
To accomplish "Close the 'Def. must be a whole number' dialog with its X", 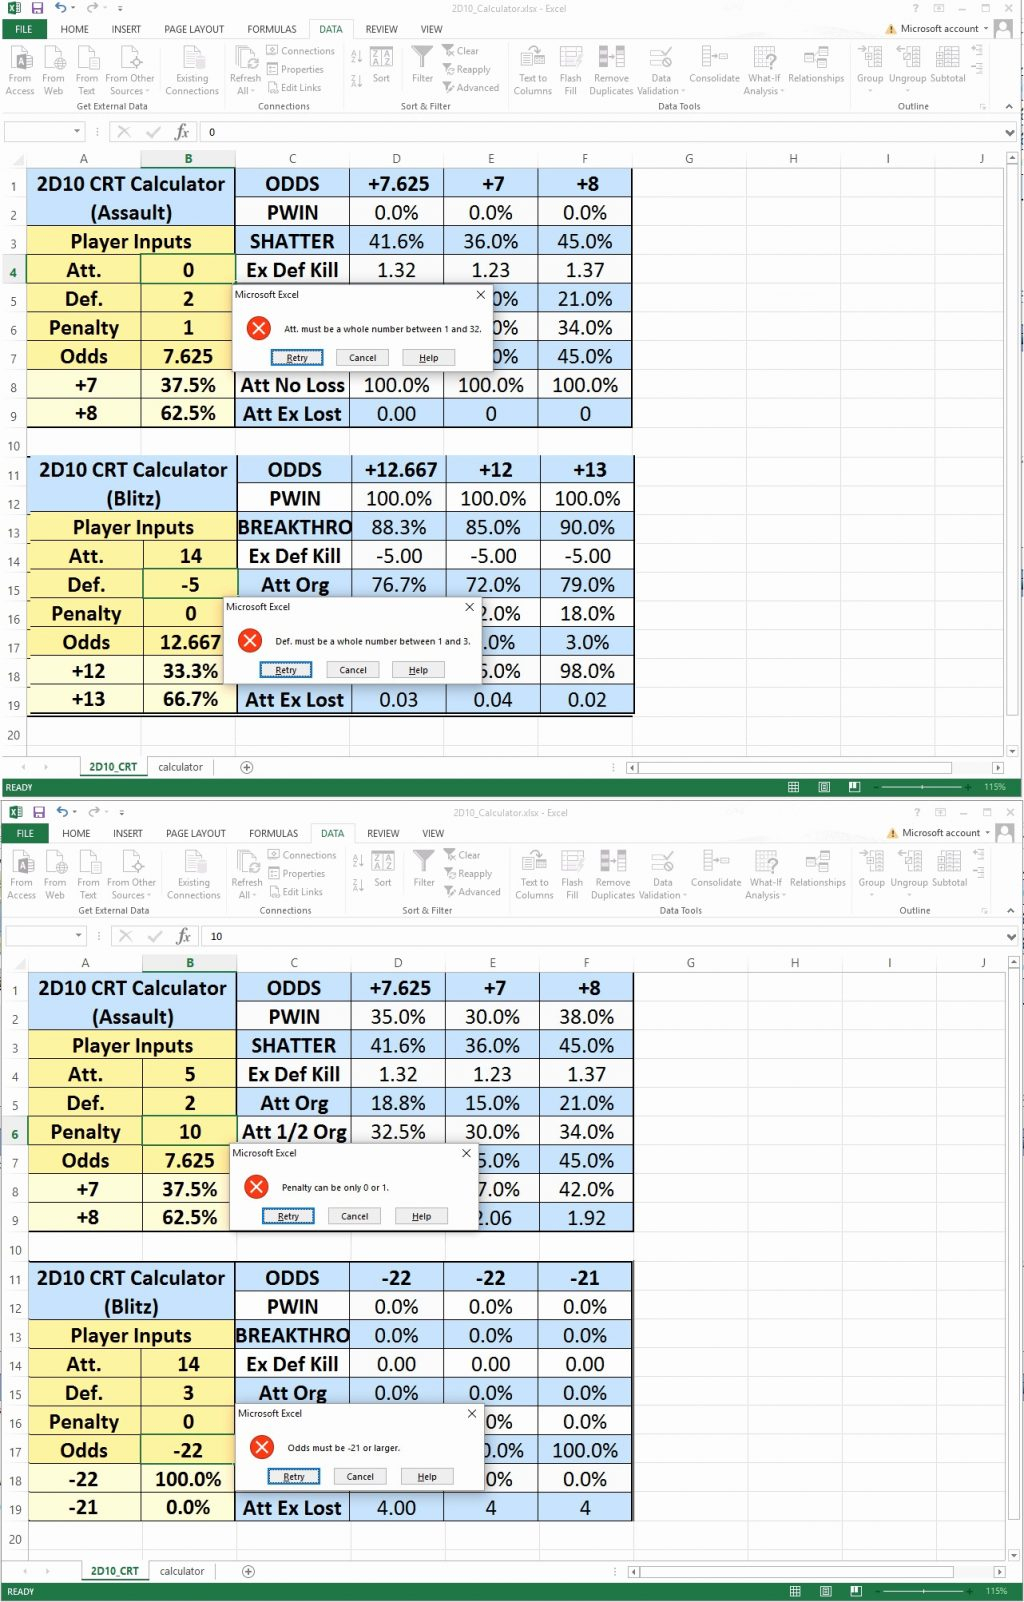I will coord(469,607).
